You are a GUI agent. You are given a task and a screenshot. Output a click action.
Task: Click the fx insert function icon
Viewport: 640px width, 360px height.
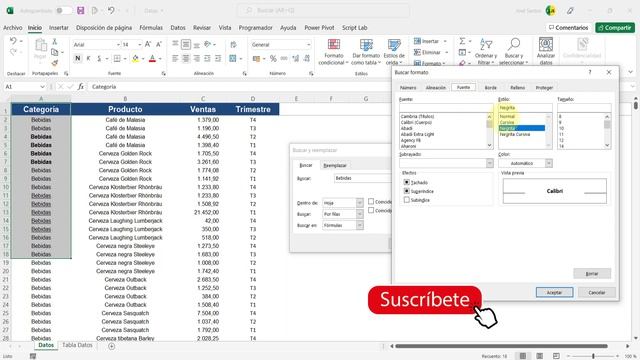[81, 87]
